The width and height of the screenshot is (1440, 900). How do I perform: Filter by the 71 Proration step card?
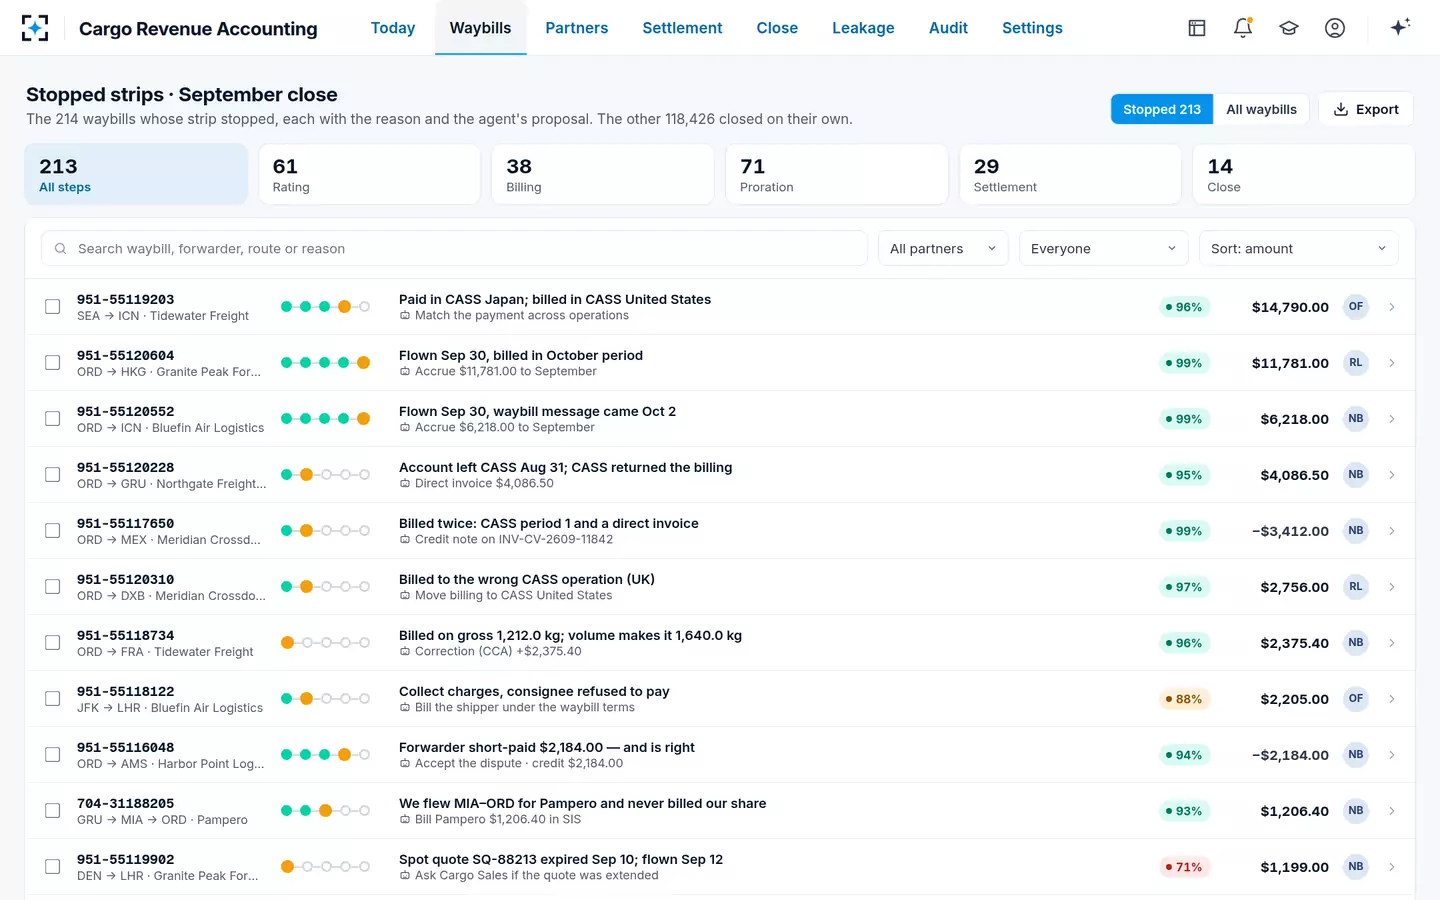click(837, 175)
